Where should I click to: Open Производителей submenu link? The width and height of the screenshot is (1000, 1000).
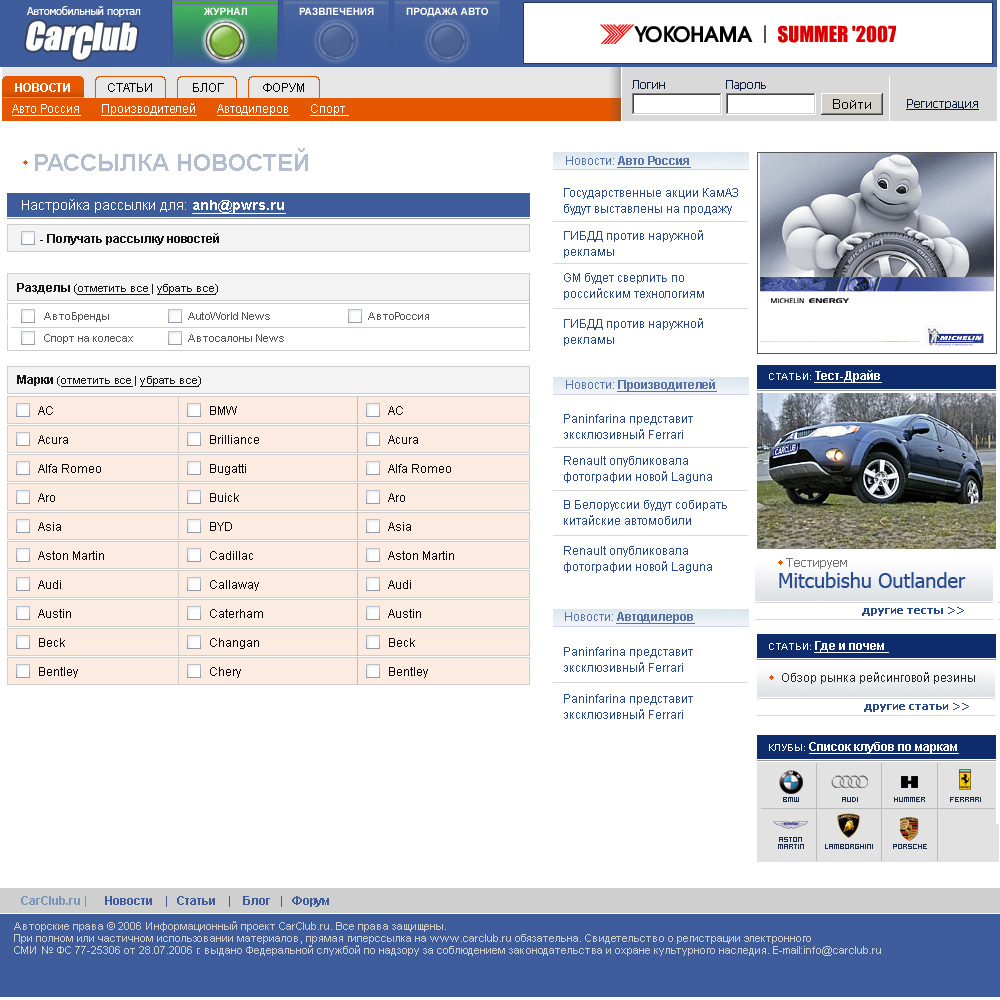[149, 109]
